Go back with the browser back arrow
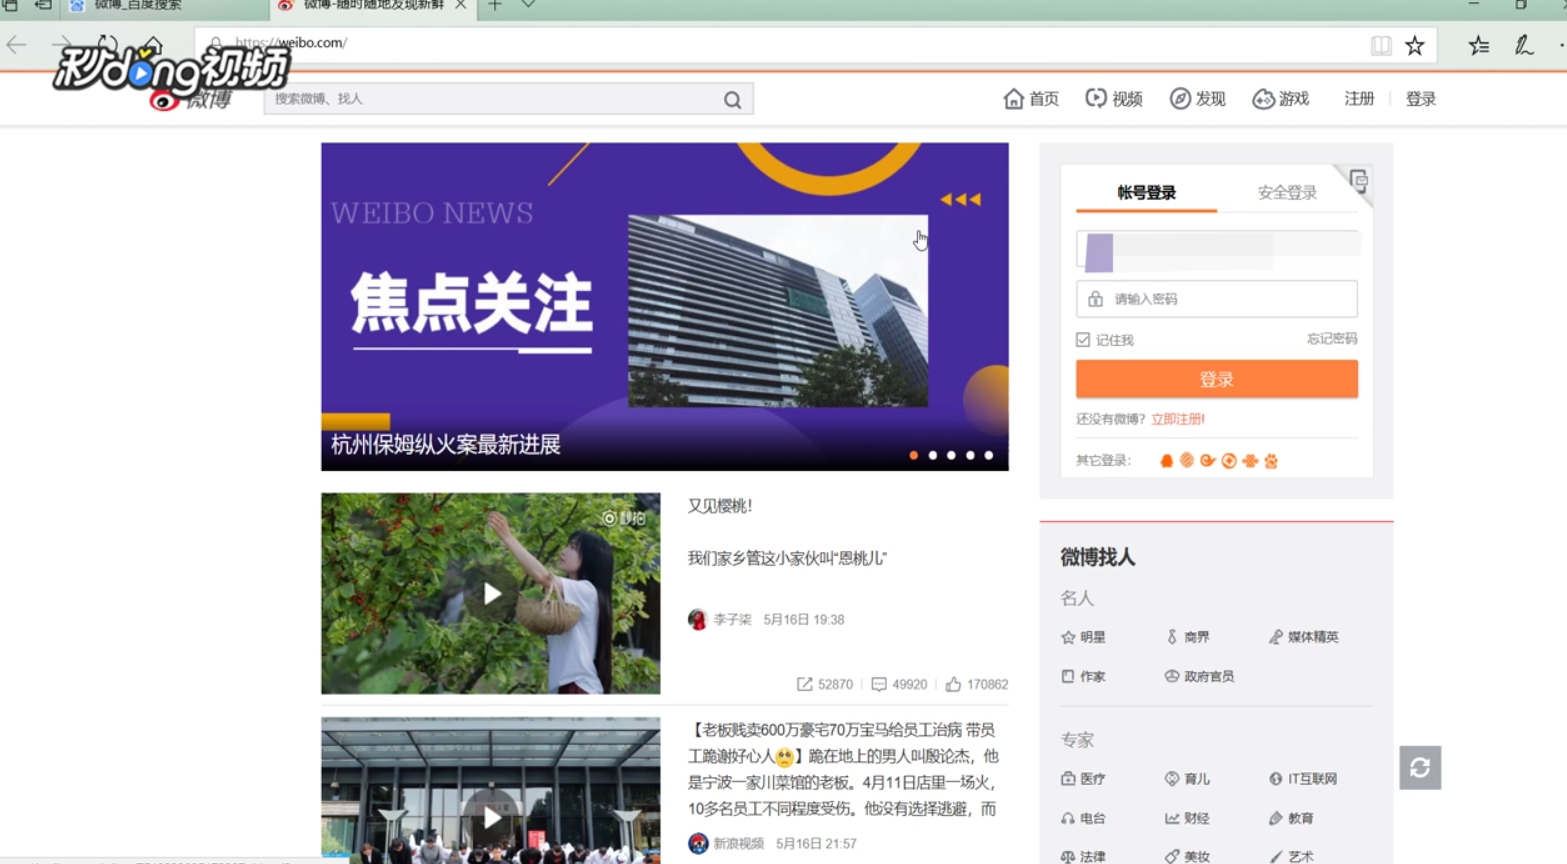This screenshot has width=1567, height=864. 17,45
